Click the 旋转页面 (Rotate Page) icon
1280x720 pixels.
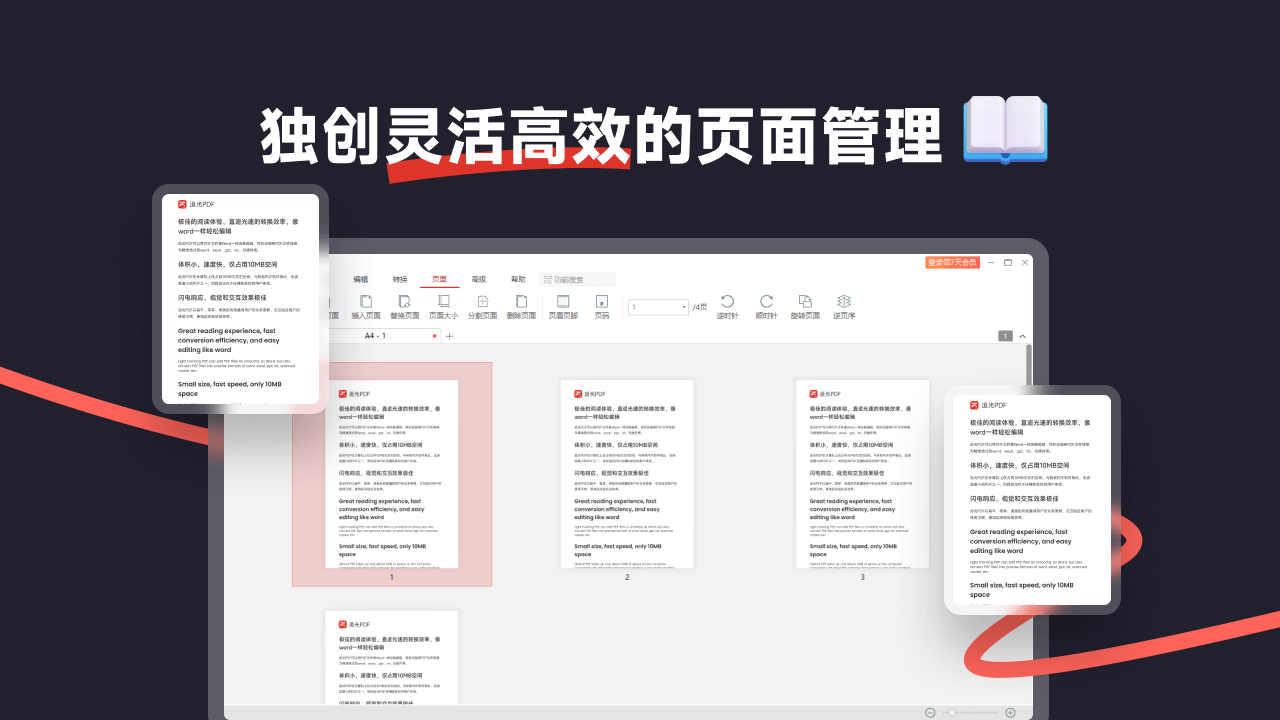click(x=805, y=303)
